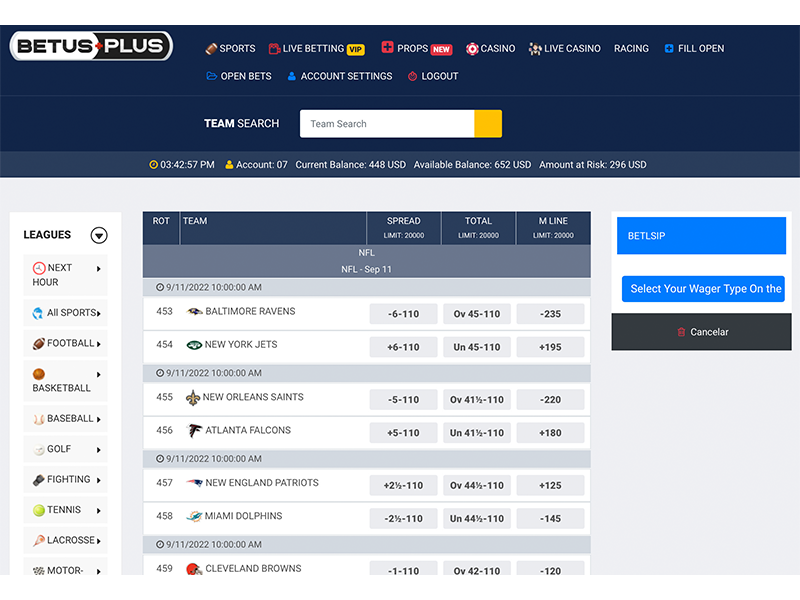Click the Fighting glove icon

39,480
